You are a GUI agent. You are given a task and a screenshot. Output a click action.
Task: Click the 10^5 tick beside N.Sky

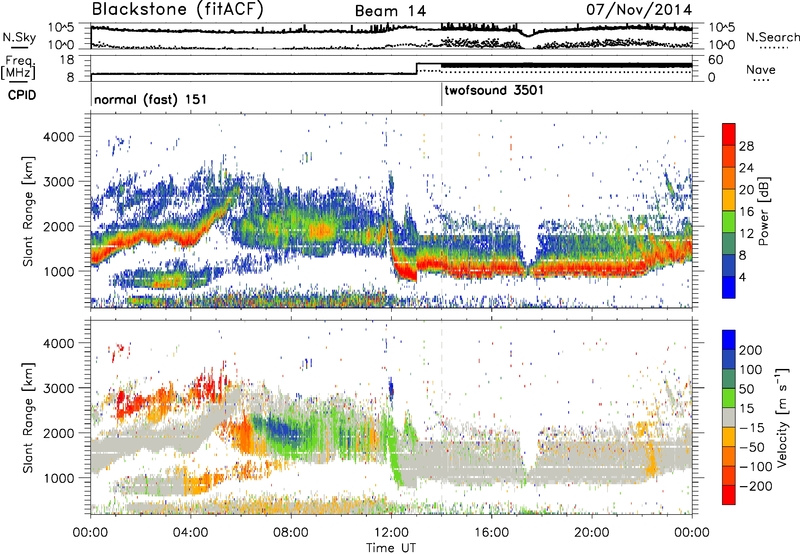coord(61,28)
